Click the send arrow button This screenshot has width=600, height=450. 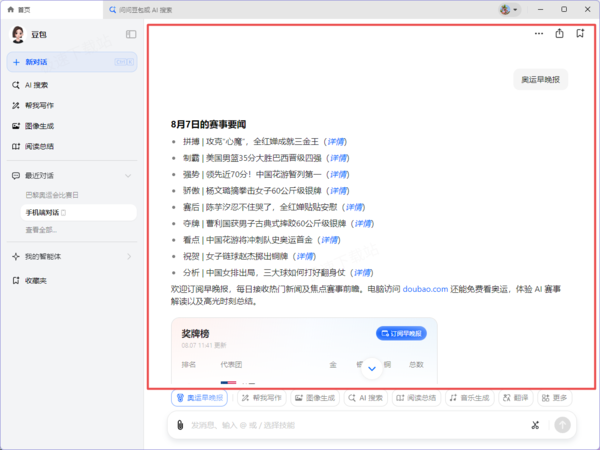[562, 425]
